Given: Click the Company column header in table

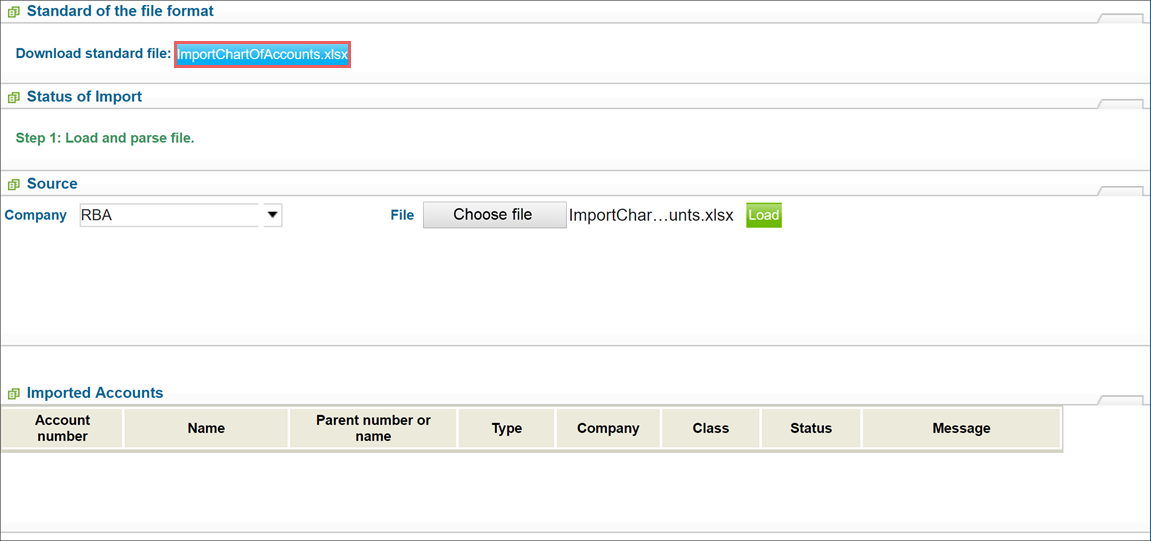Looking at the screenshot, I should [609, 429].
